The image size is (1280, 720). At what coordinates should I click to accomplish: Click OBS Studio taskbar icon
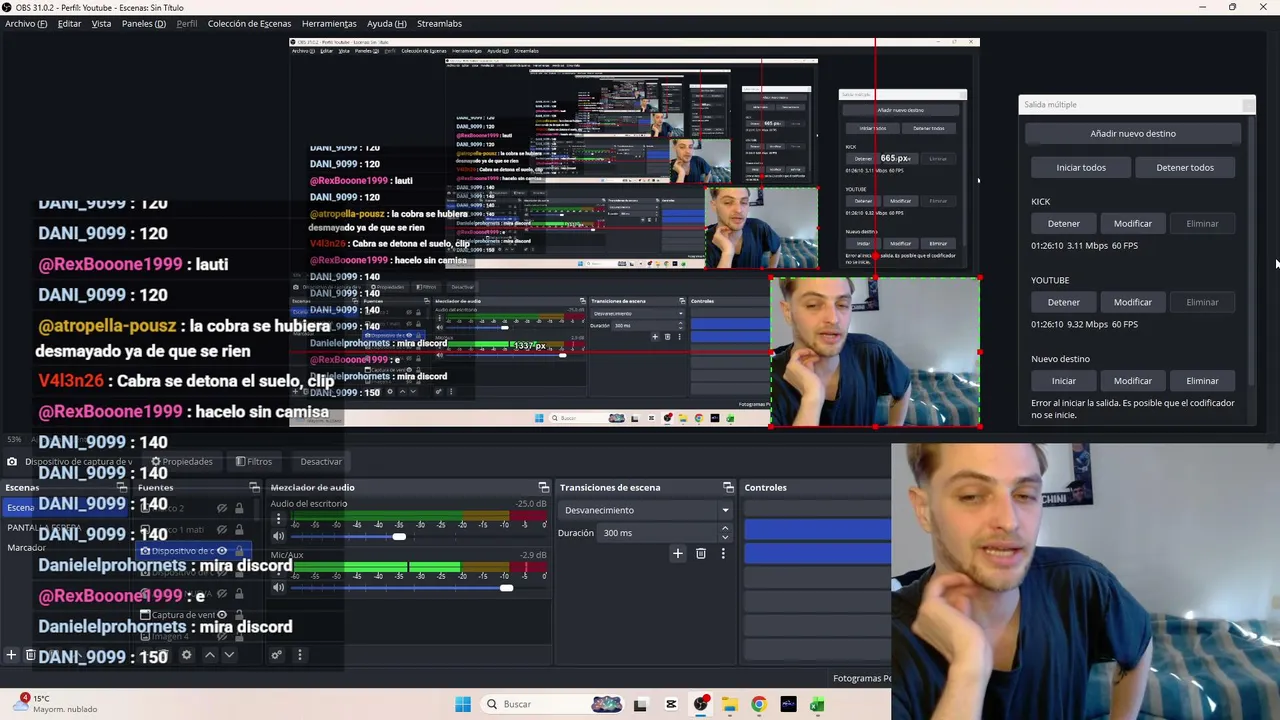[x=701, y=704]
